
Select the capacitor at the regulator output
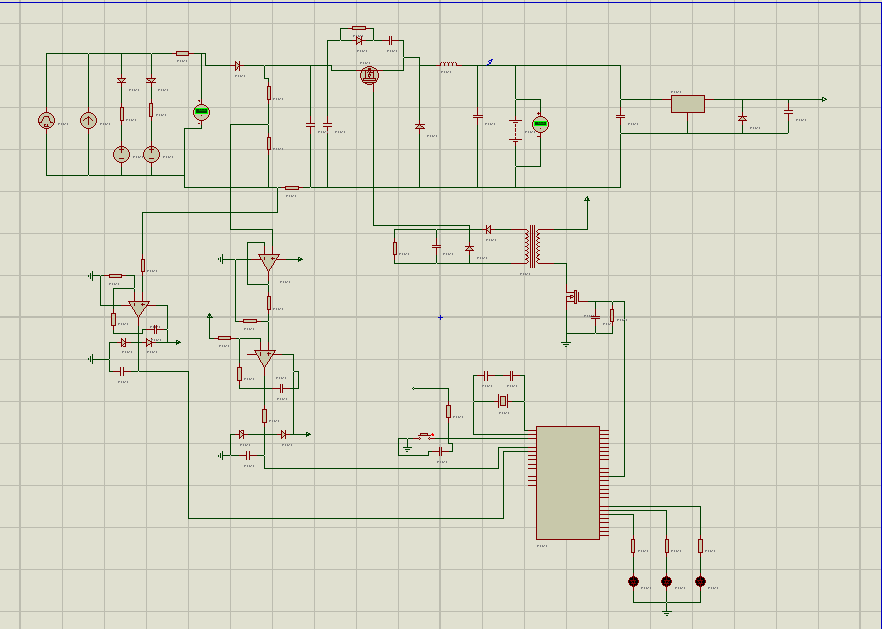coord(789,111)
